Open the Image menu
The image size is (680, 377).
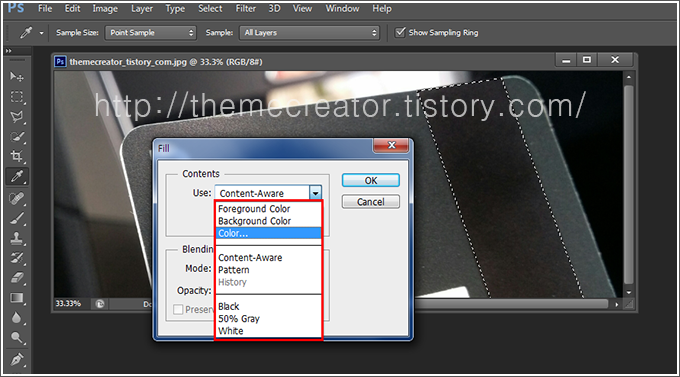105,9
